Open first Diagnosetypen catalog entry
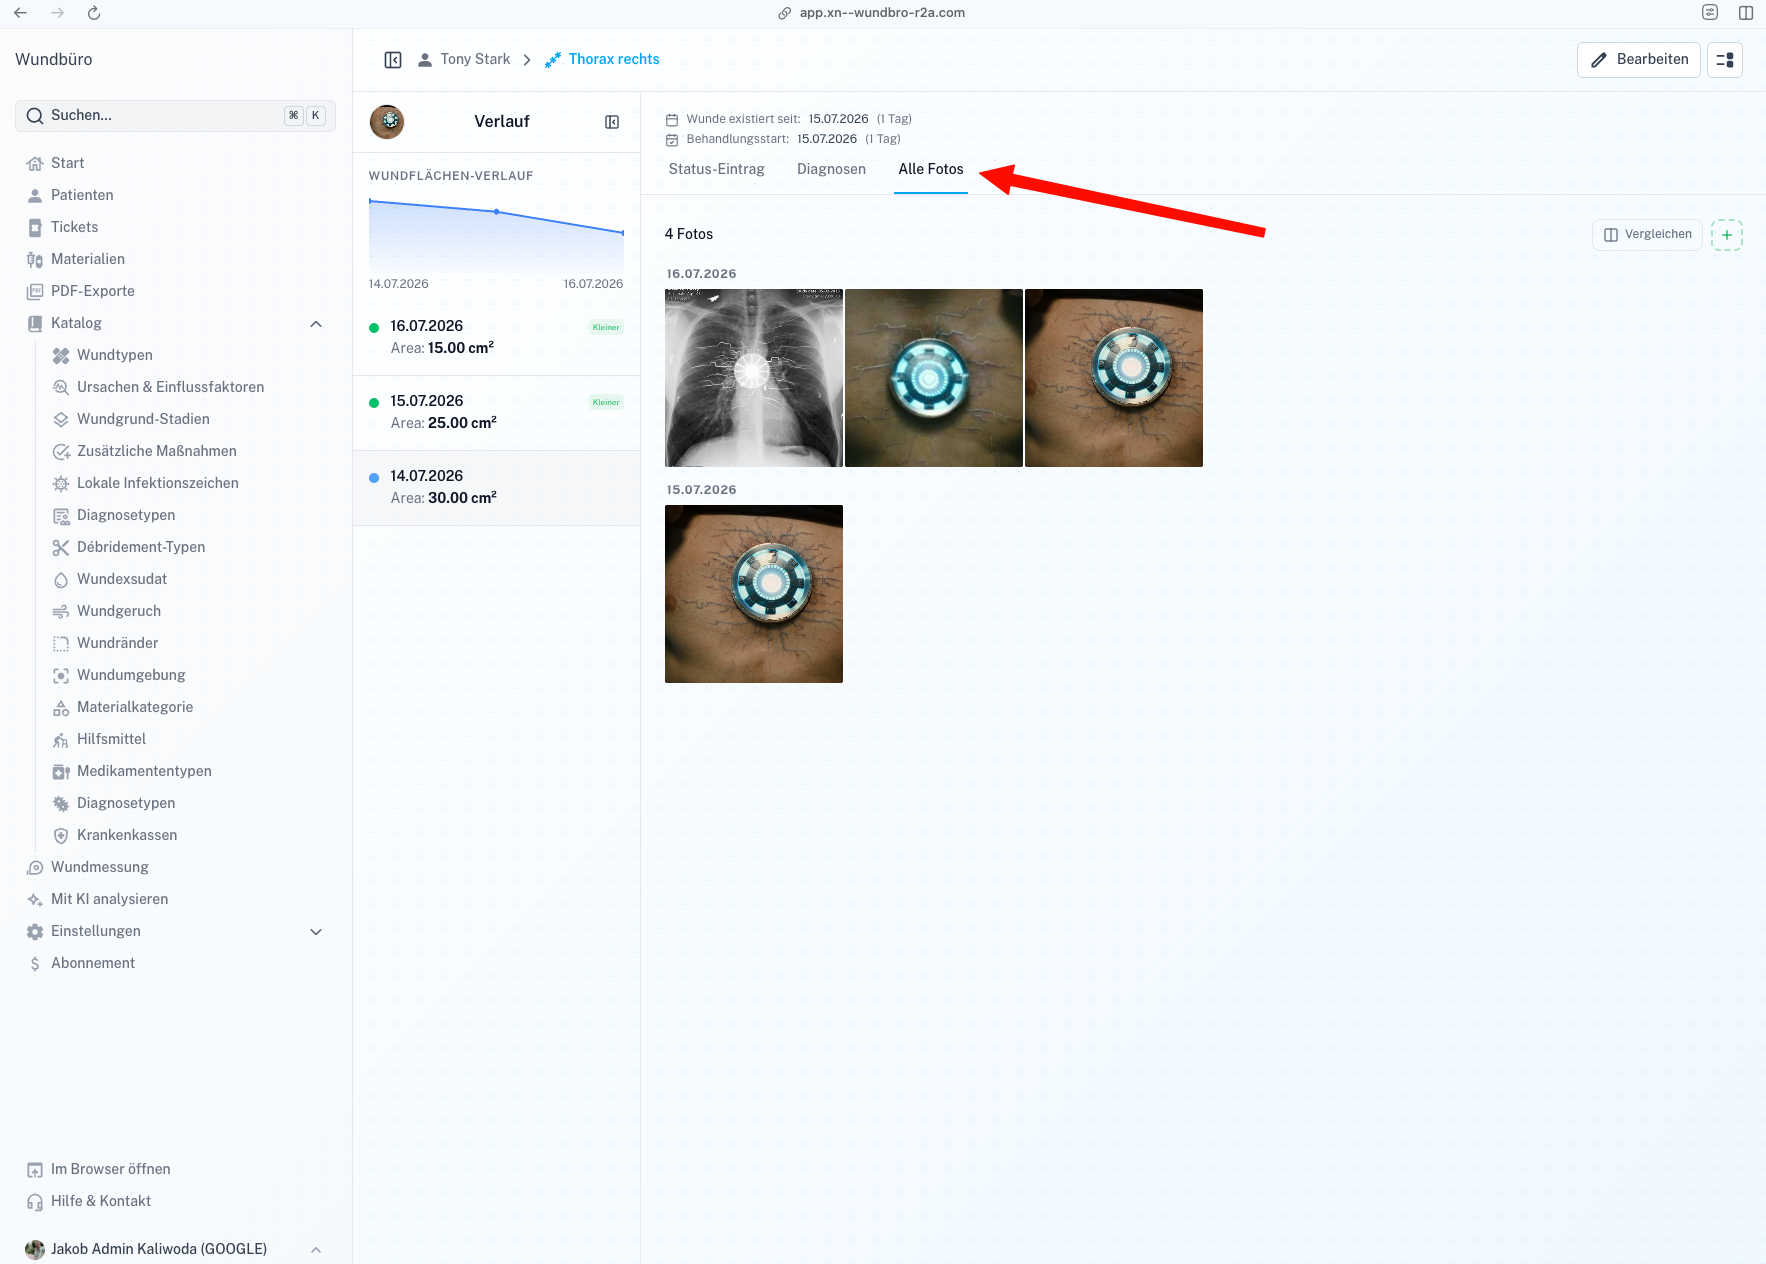 pos(126,515)
